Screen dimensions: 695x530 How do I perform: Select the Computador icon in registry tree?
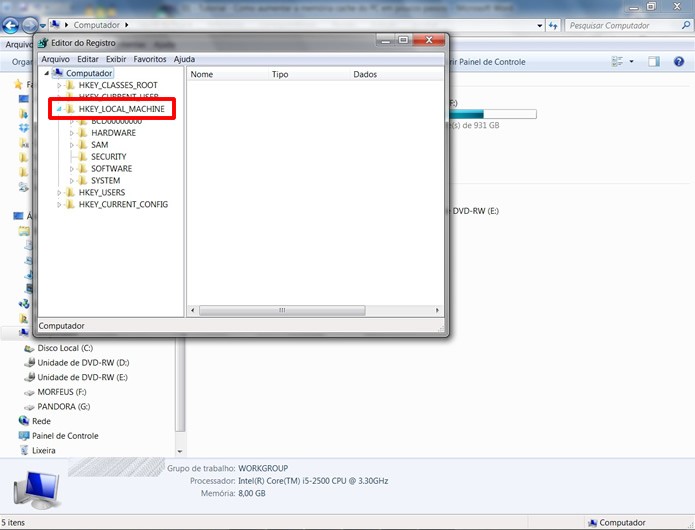click(x=58, y=73)
